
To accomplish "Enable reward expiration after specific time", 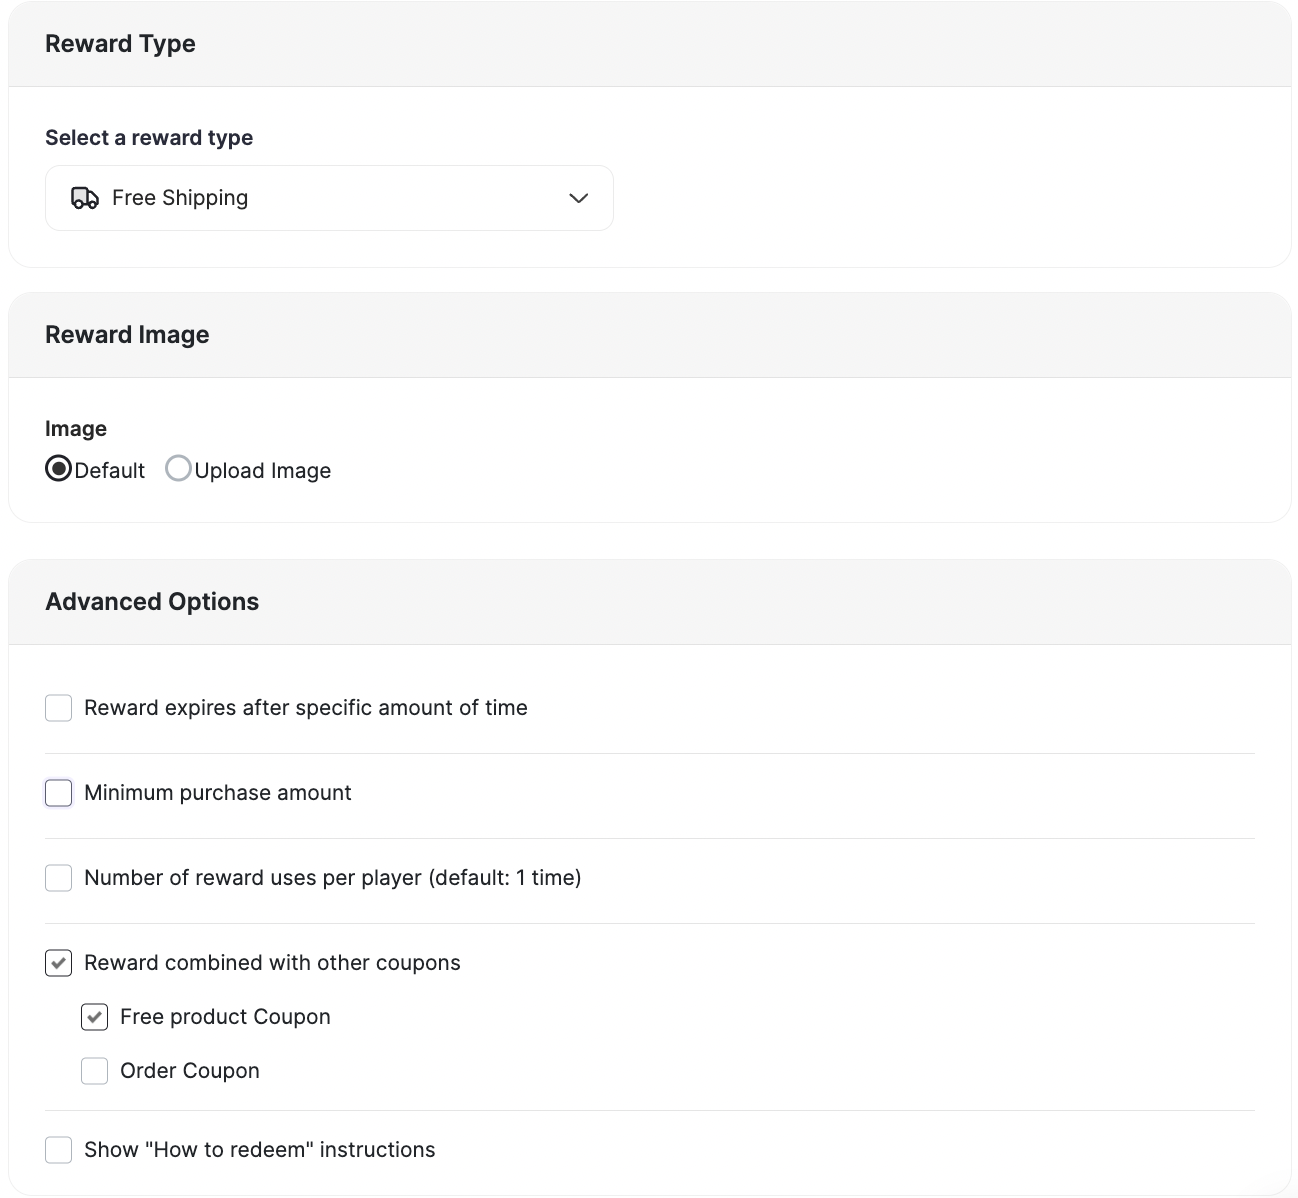I will point(58,707).
